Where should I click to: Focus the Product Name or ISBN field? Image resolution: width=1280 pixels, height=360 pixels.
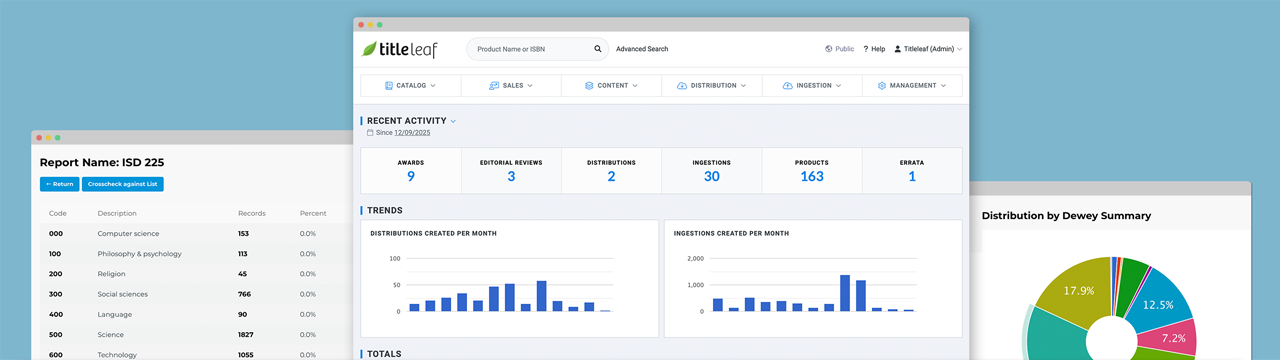pyautogui.click(x=537, y=49)
